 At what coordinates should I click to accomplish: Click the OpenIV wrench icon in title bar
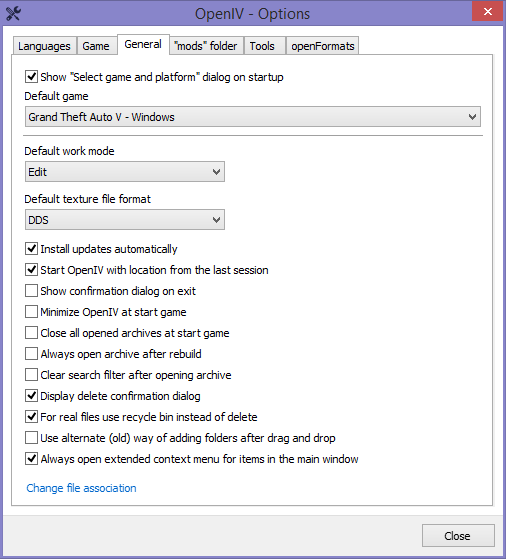coord(13,14)
